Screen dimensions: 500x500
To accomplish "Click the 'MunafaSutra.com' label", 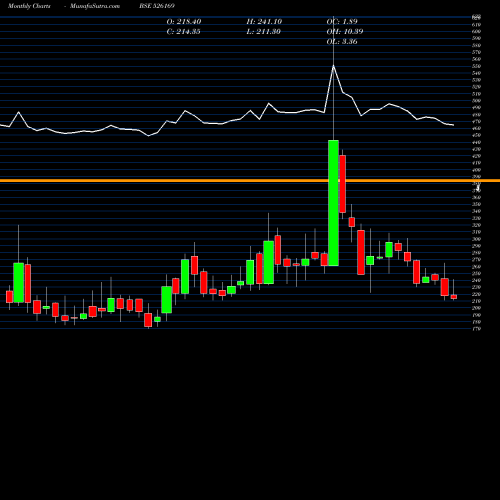I will coord(95,6).
